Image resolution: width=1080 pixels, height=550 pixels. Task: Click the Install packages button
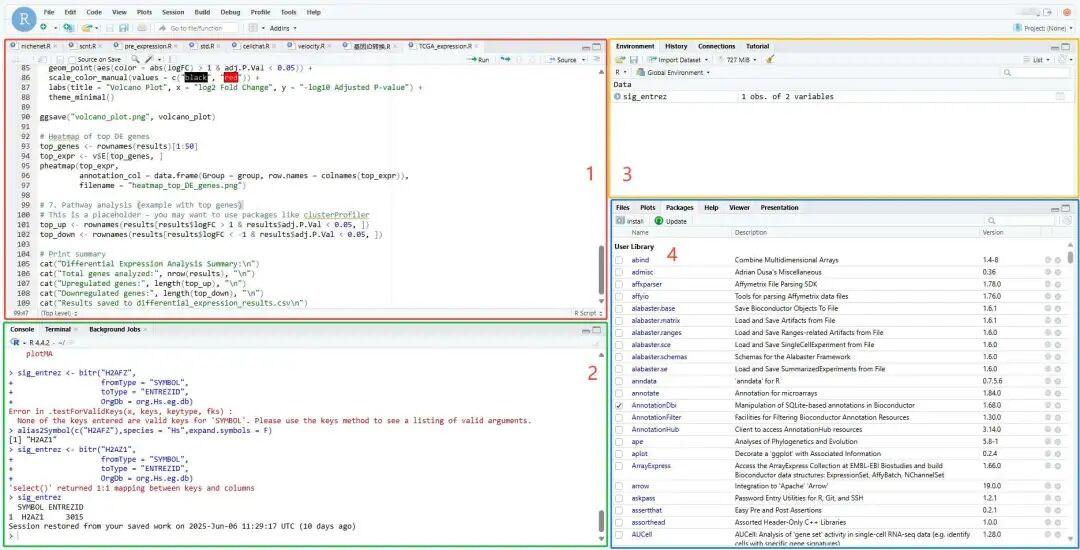pos(630,221)
